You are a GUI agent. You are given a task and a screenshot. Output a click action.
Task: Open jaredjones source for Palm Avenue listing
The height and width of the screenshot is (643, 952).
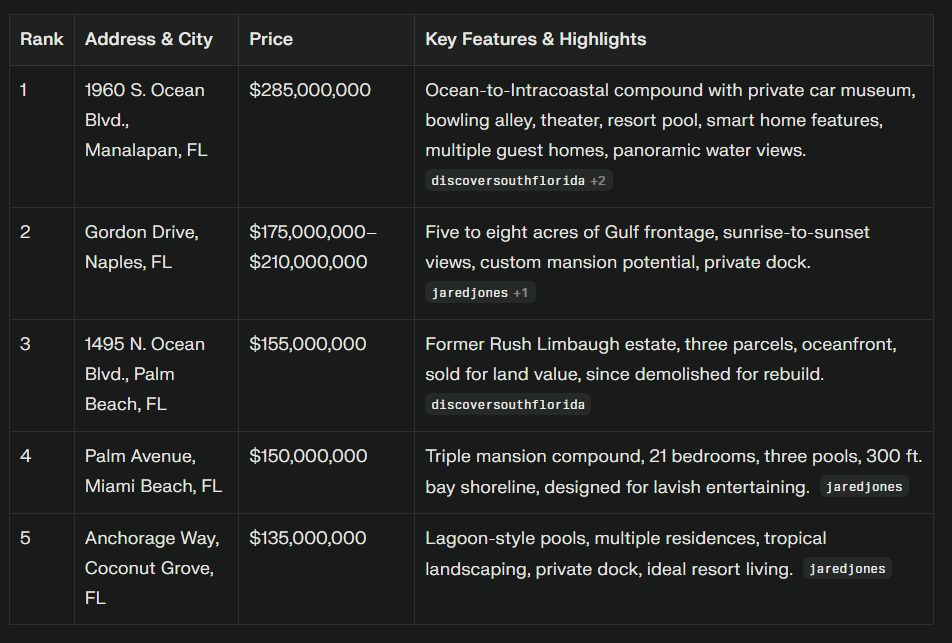point(864,487)
